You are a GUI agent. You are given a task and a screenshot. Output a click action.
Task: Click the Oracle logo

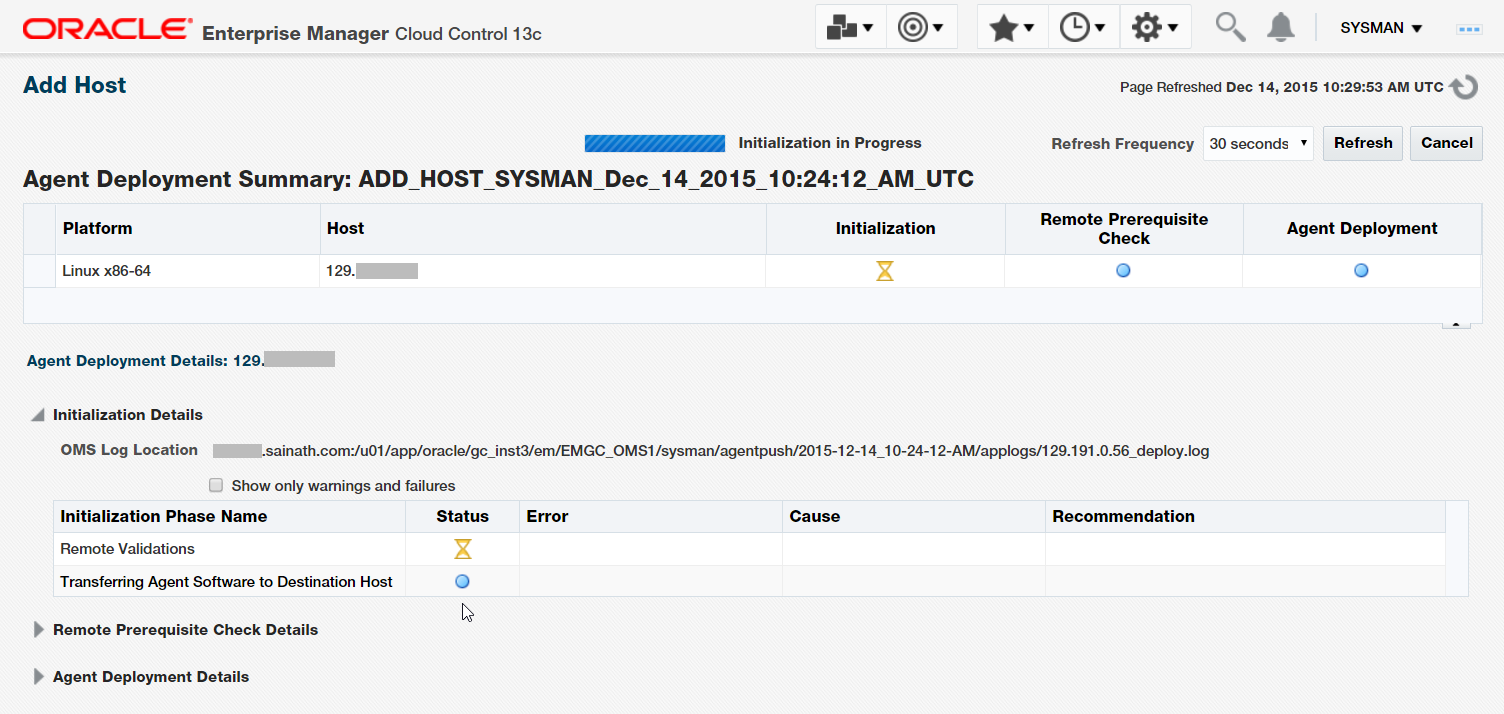(x=107, y=29)
